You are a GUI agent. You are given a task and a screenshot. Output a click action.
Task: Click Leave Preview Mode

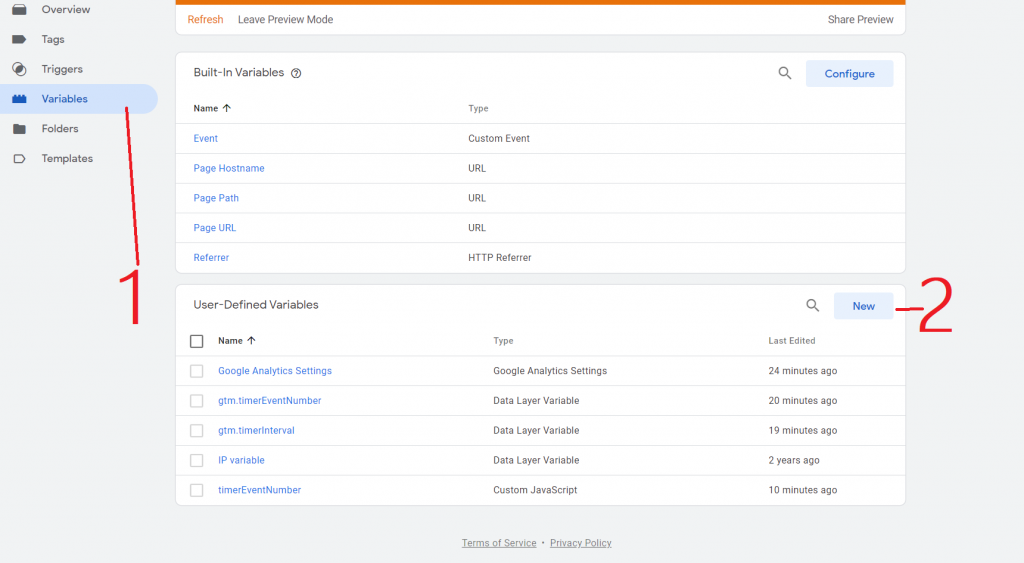coord(285,20)
